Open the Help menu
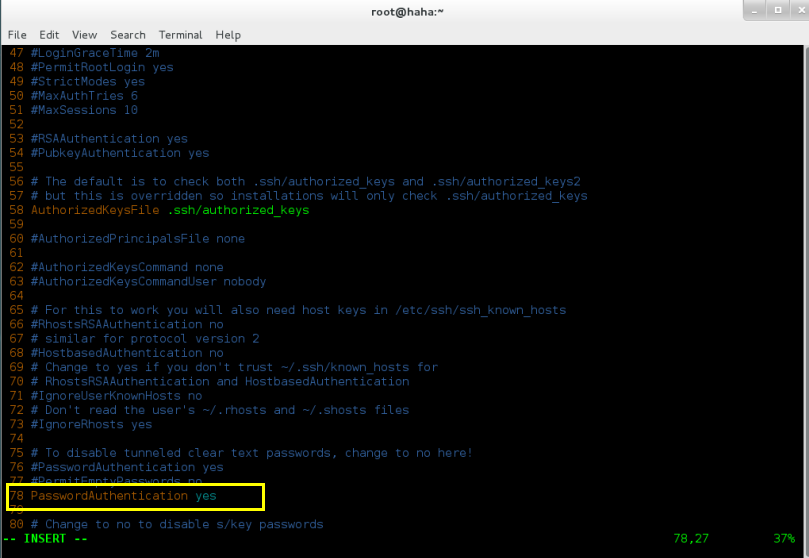 [228, 35]
